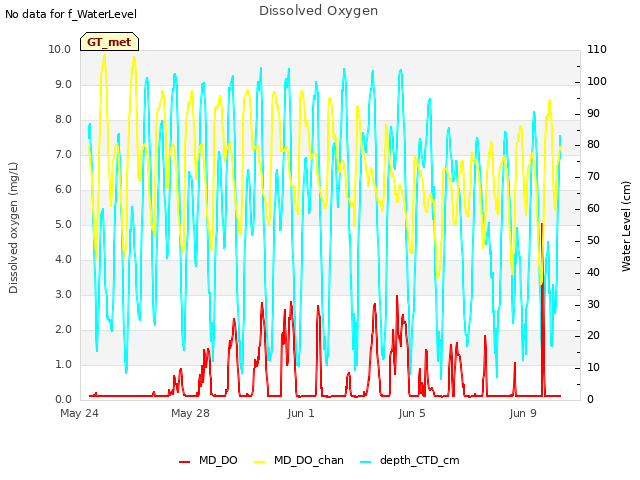The width and height of the screenshot is (640, 480).
Task: Click the 70 right axis tick label
Action: [593, 177]
